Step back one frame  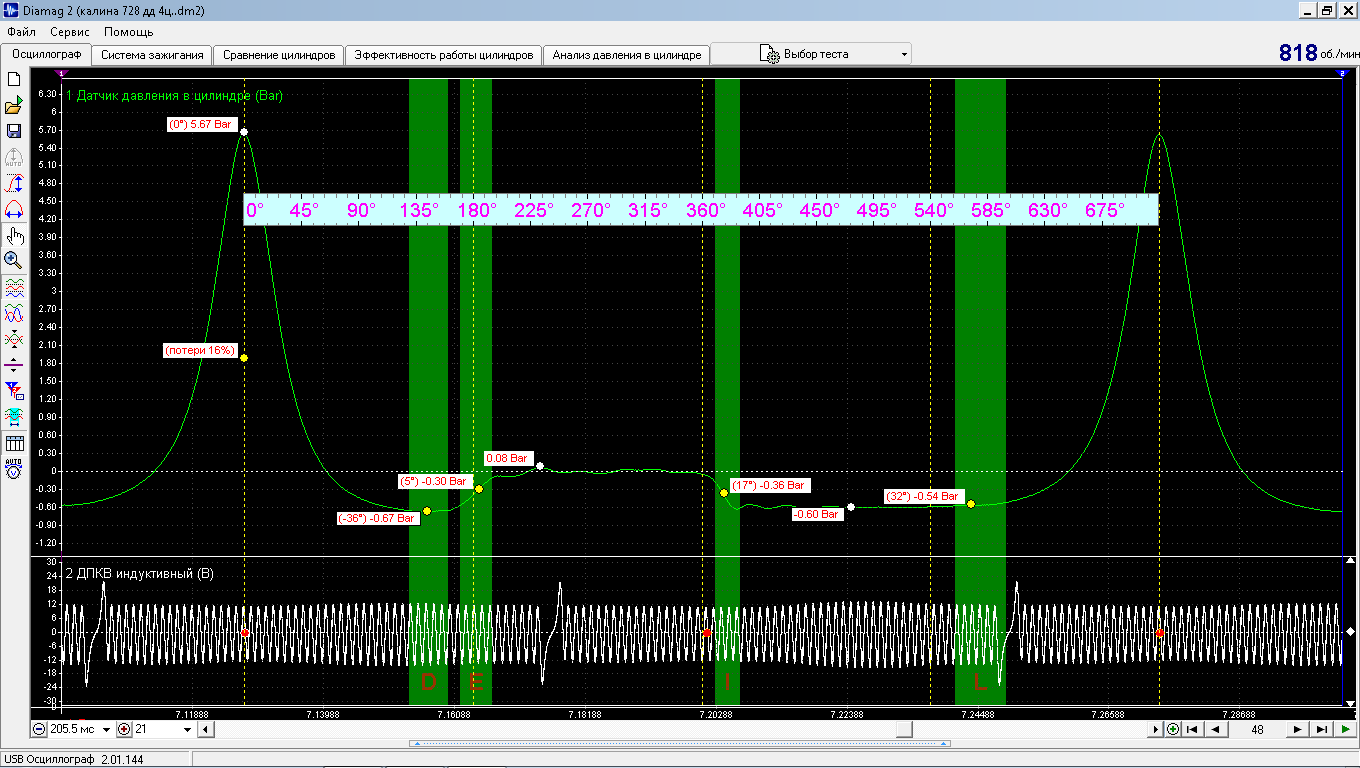pyautogui.click(x=1216, y=729)
